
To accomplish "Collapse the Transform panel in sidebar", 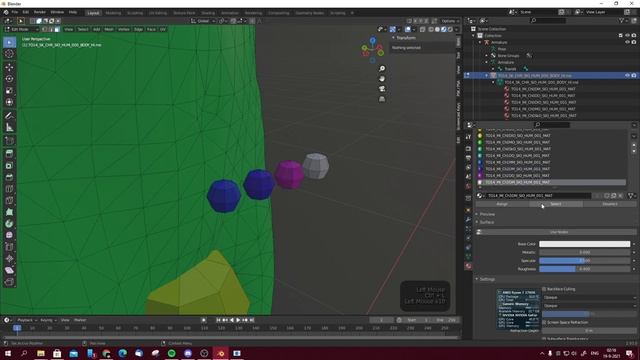I will 393,38.
